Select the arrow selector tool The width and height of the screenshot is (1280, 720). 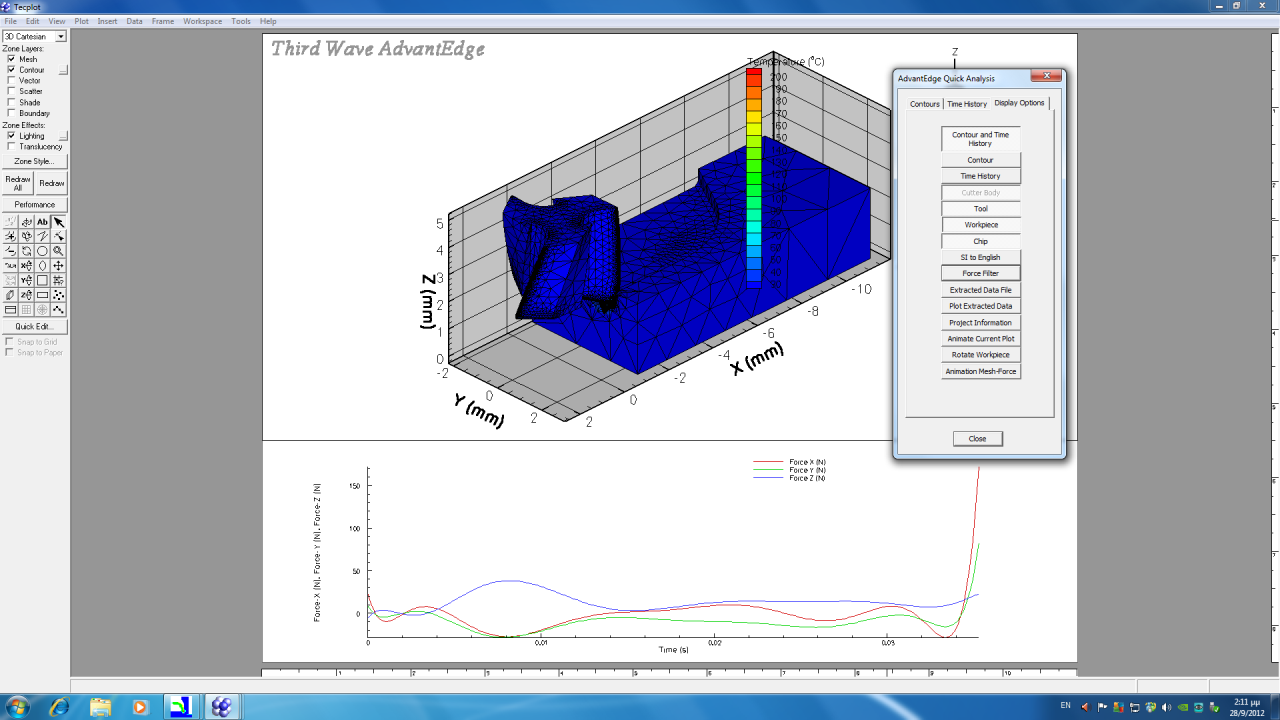coord(58,222)
